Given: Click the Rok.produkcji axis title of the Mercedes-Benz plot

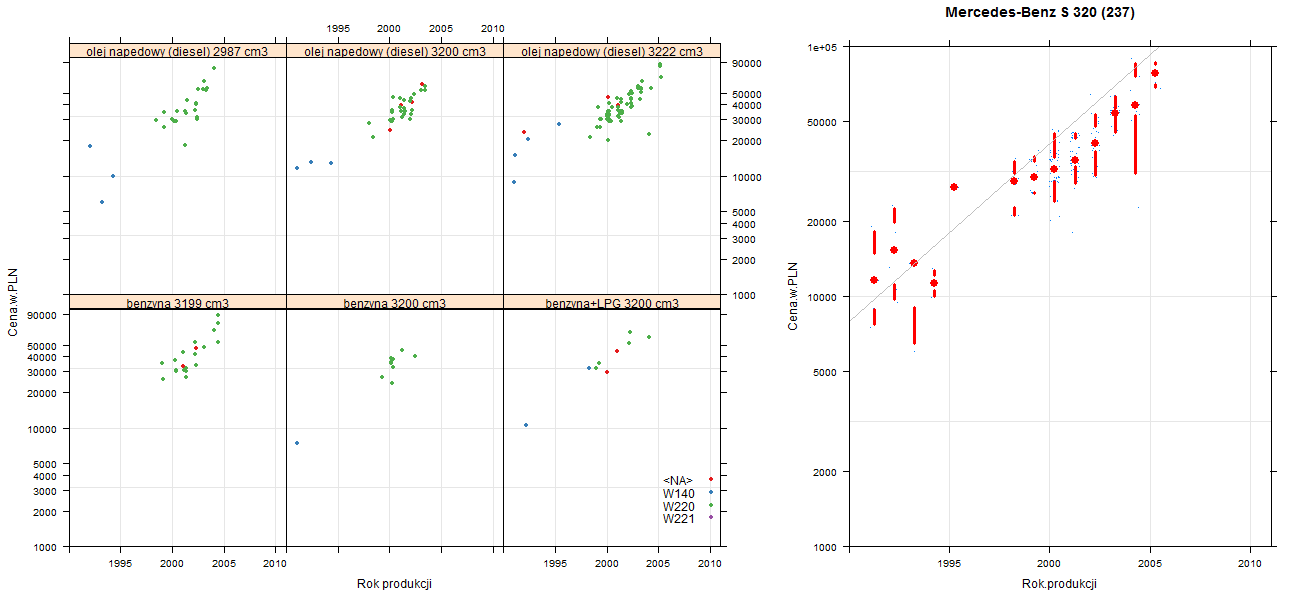Looking at the screenshot, I should pyautogui.click(x=1060, y=584).
